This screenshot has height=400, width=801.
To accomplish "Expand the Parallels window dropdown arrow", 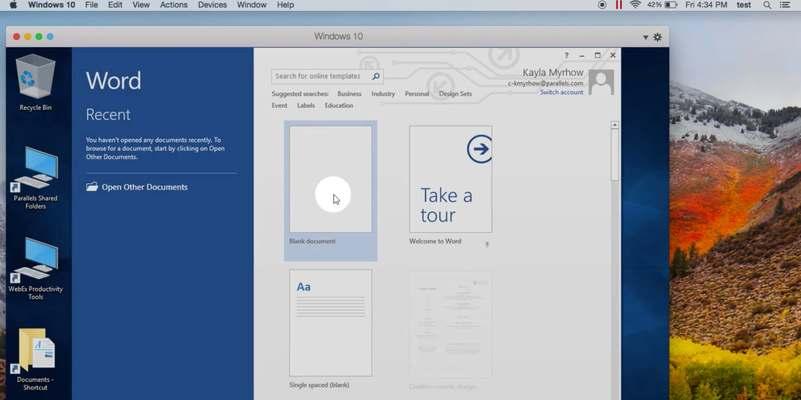I will coord(645,37).
